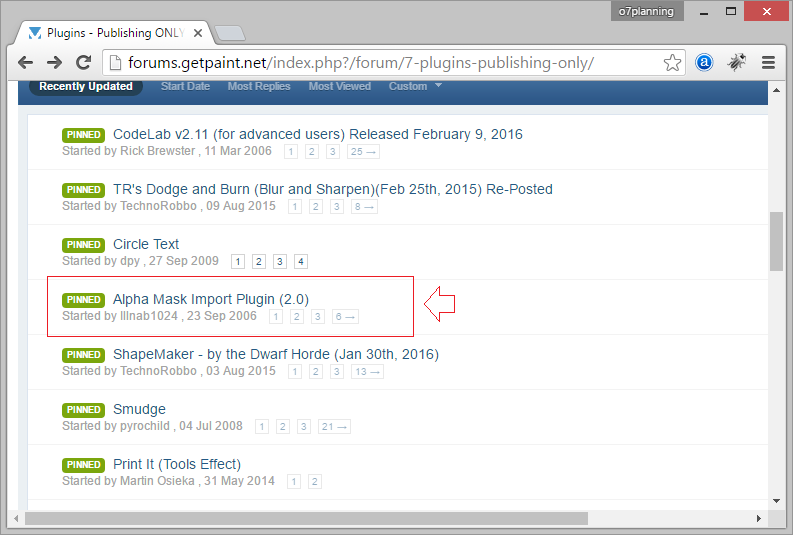Go to page 2 of Print It topic

coord(315,481)
